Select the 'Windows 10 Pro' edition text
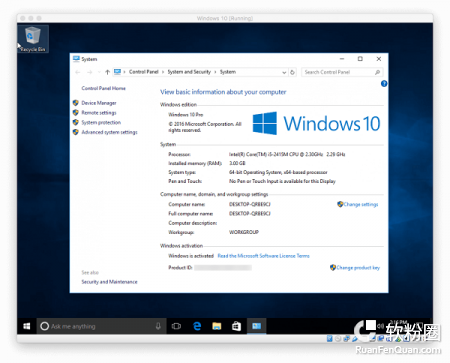This screenshot has width=450, height=363. tap(186, 115)
